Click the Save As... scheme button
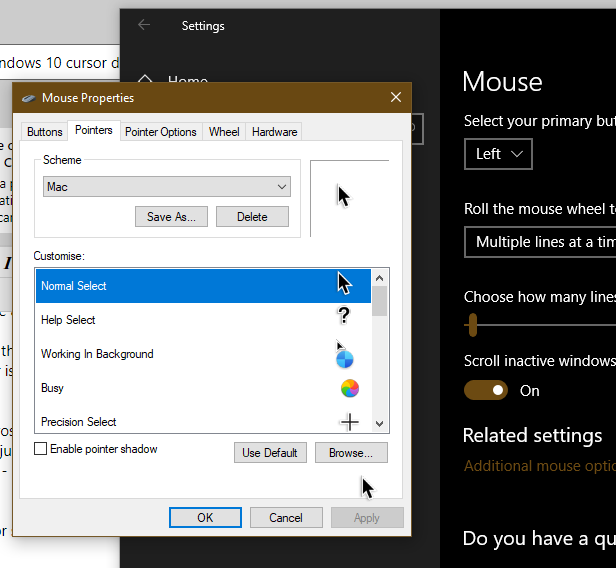 [x=171, y=217]
